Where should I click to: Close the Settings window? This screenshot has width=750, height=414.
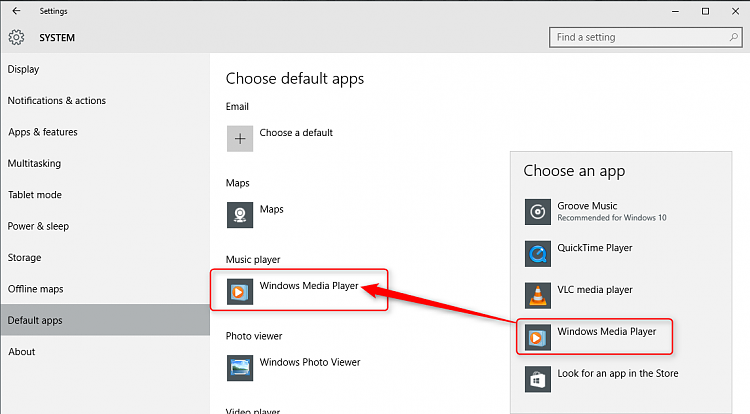pos(736,11)
